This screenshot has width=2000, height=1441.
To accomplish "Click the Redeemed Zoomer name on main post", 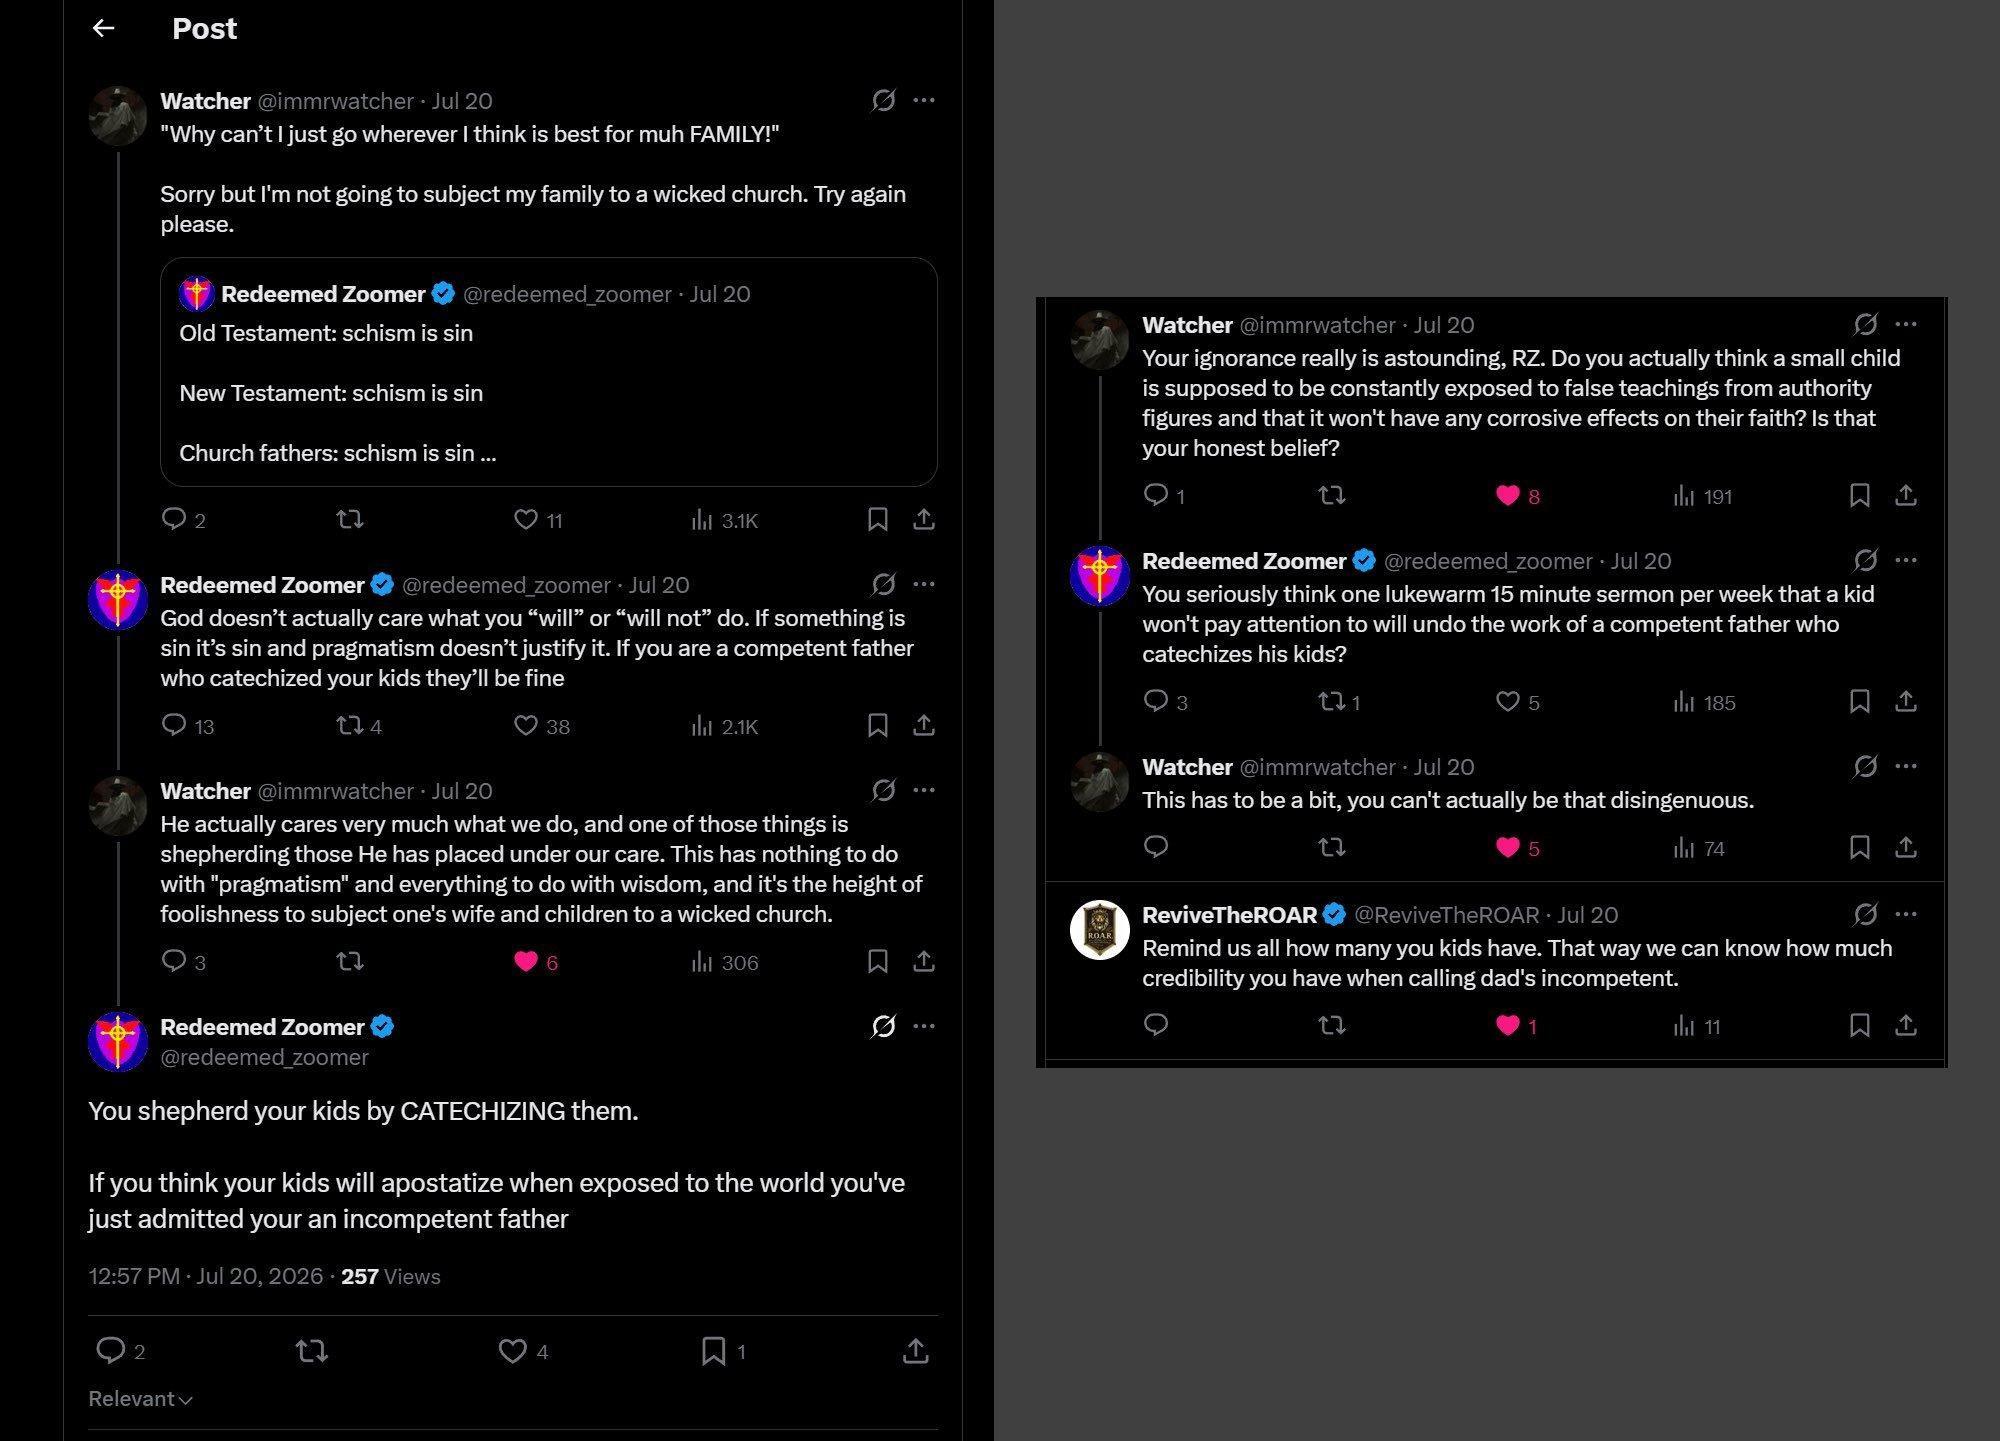I will click(x=262, y=1027).
